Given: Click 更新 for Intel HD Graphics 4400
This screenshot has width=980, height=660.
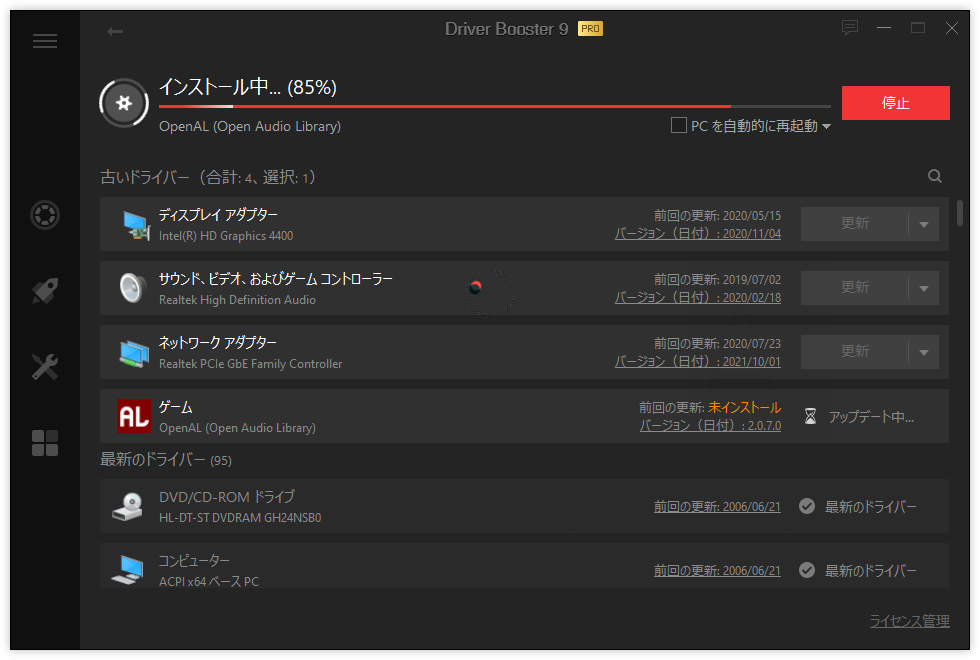Looking at the screenshot, I should [x=854, y=224].
